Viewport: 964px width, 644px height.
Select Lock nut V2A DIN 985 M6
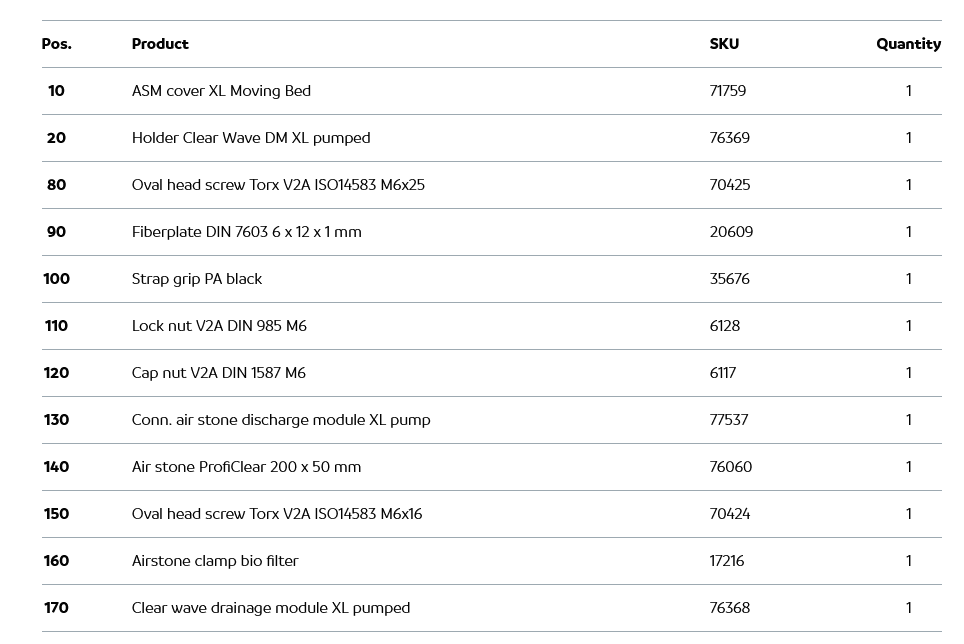click(219, 326)
